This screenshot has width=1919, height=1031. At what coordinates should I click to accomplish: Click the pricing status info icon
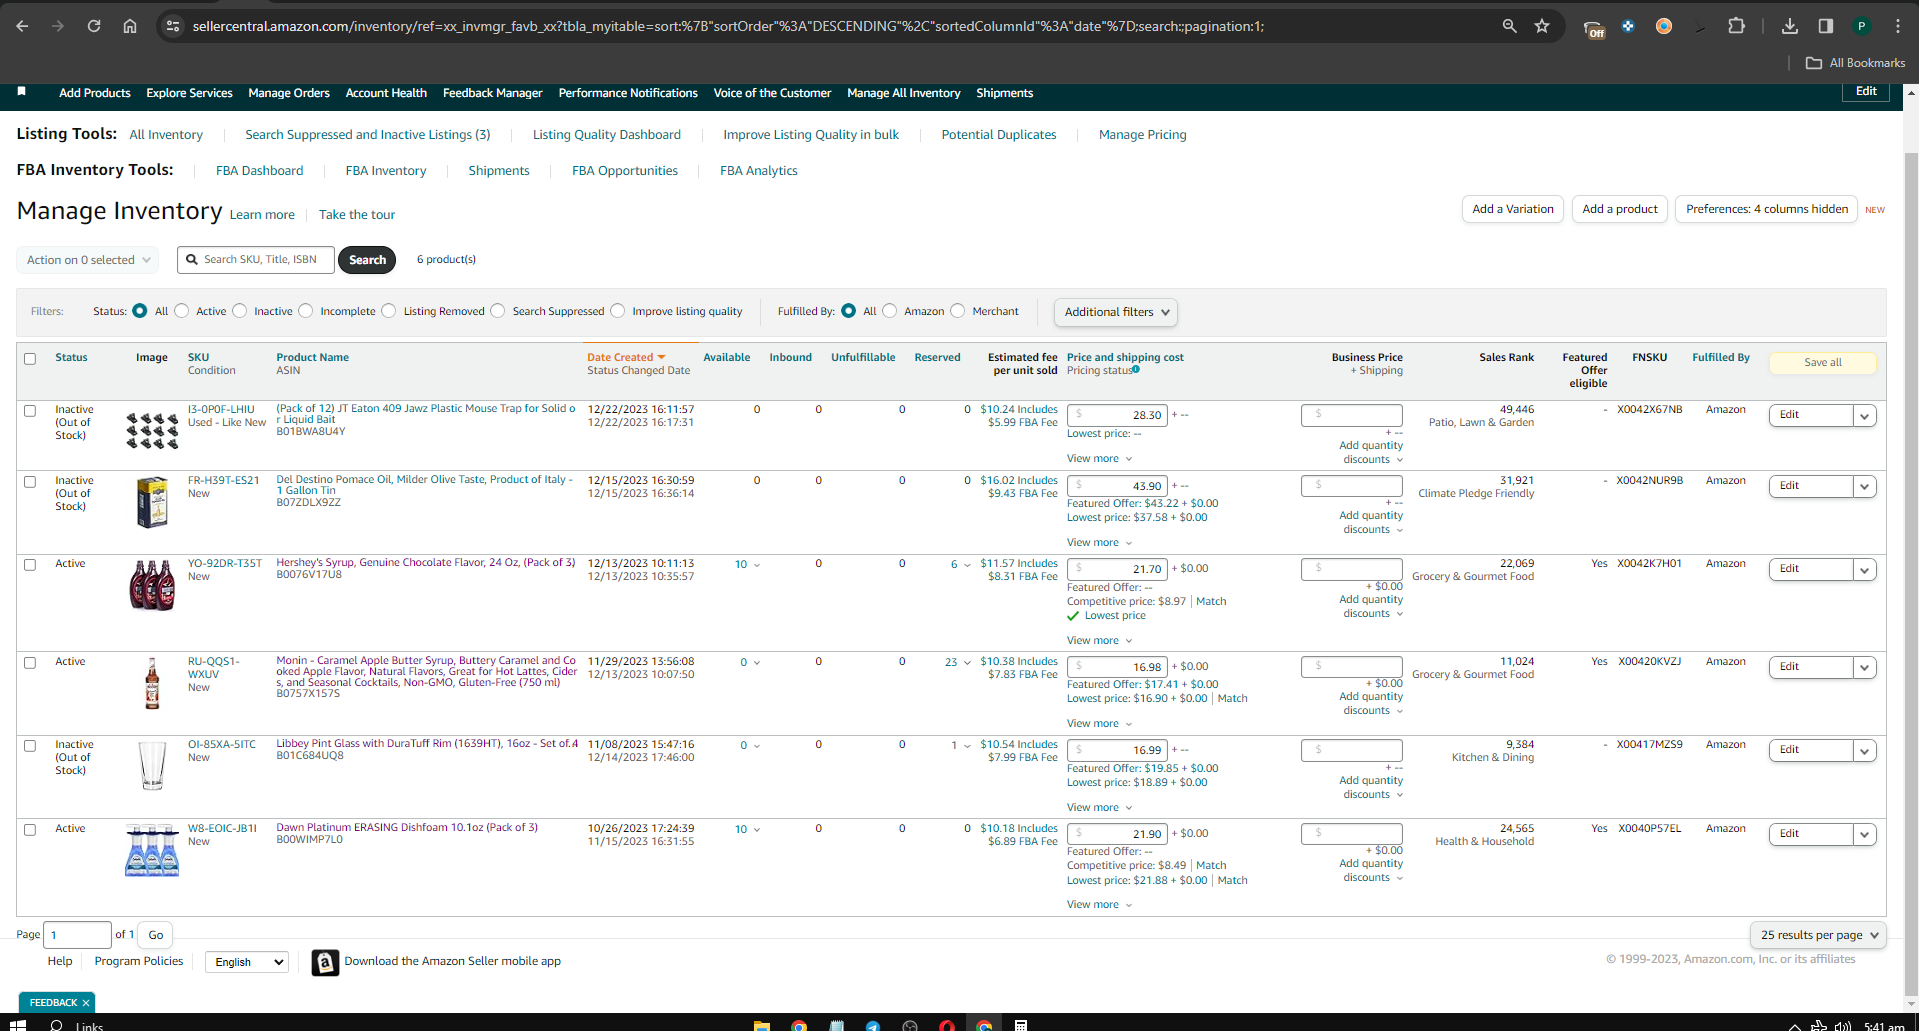[1136, 370]
